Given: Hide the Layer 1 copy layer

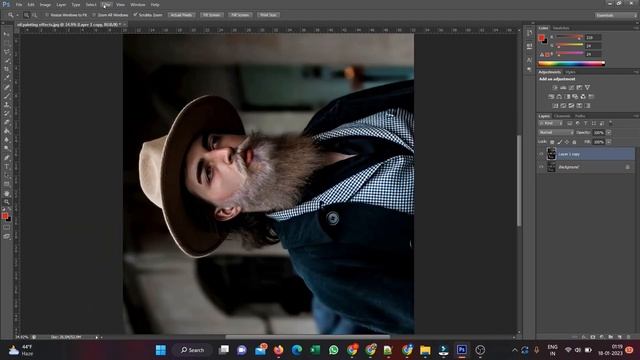Looking at the screenshot, I should point(542,154).
